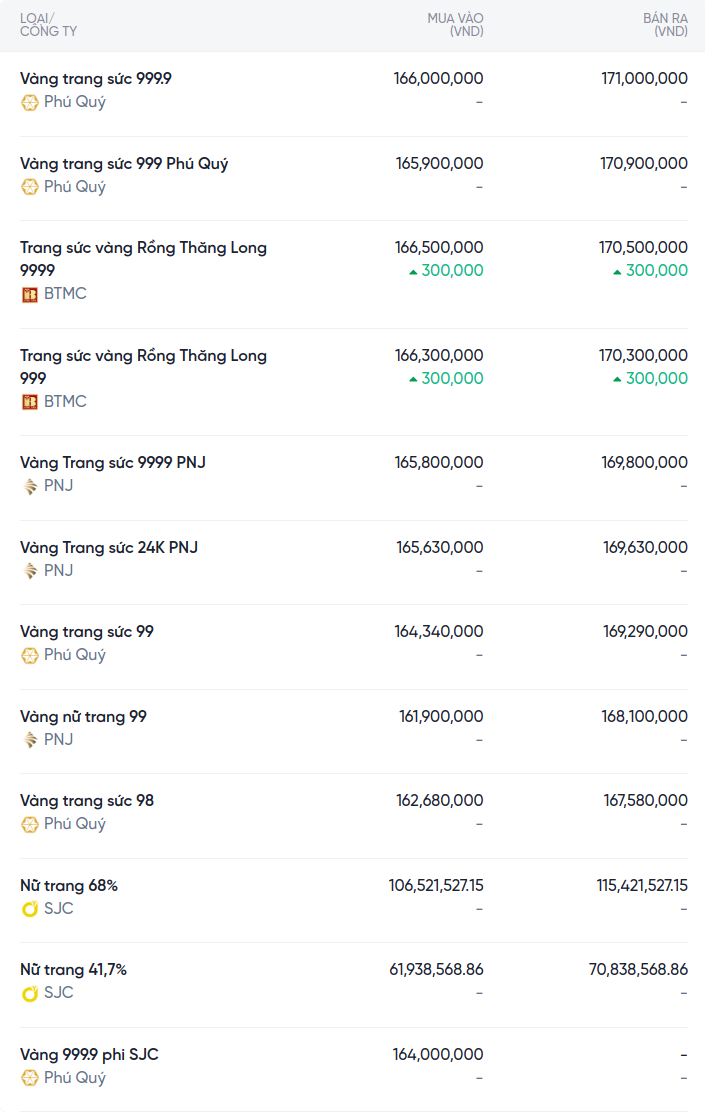Click SJC logo under Nữ trang 41,7%

tap(30, 993)
